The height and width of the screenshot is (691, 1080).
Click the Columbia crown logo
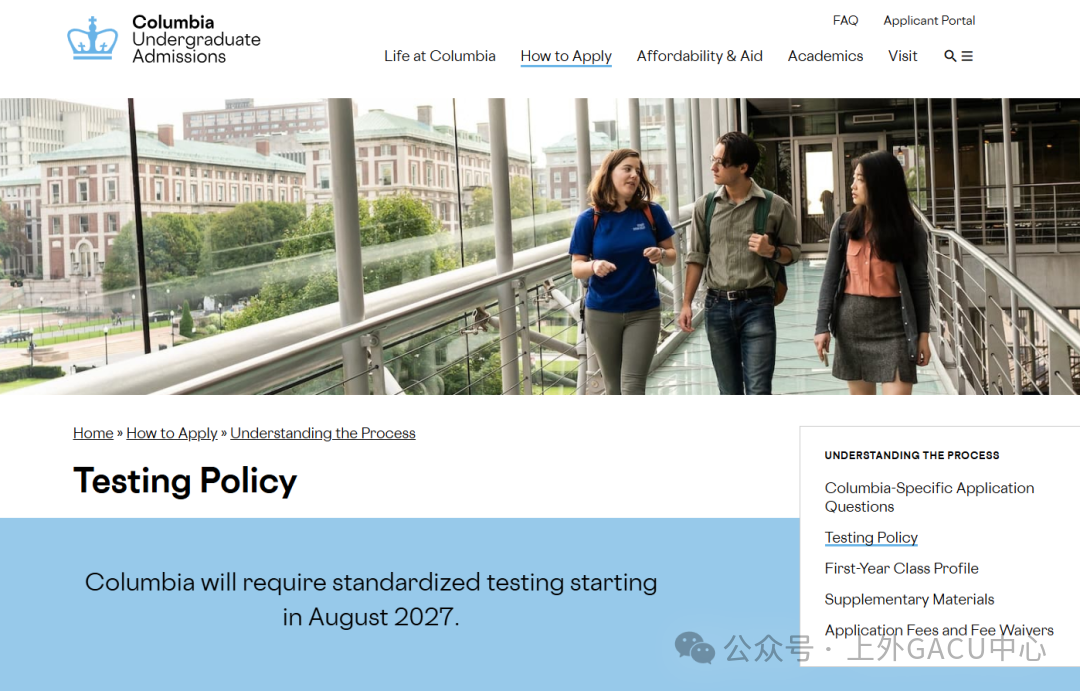coord(92,38)
